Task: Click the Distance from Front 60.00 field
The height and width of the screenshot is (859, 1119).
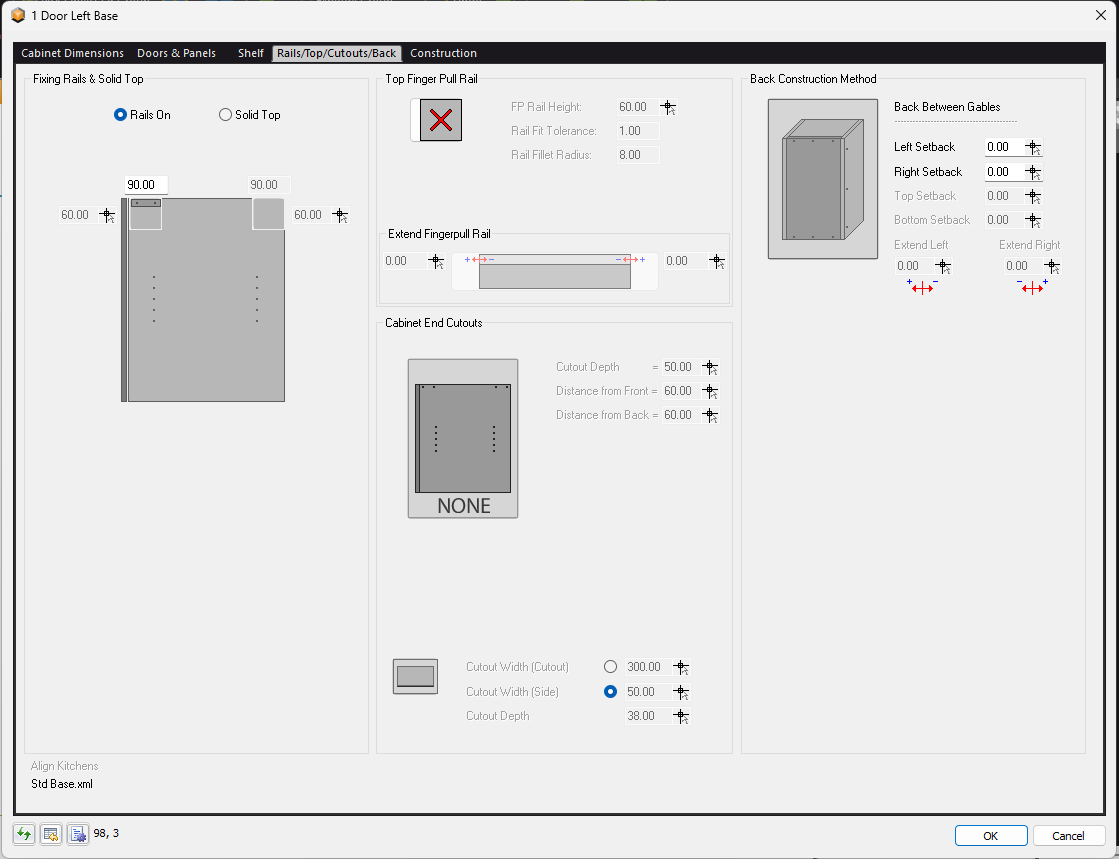Action: (680, 392)
